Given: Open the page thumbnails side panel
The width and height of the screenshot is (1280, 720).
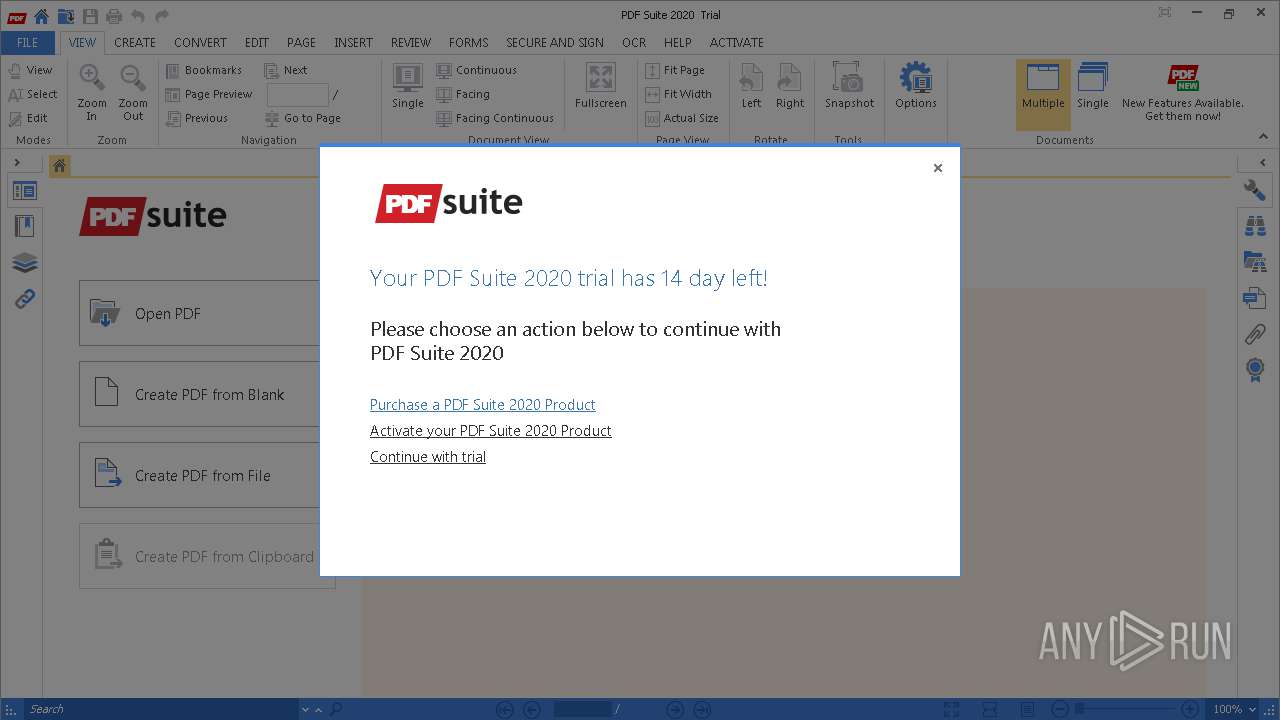Looking at the screenshot, I should click(25, 190).
